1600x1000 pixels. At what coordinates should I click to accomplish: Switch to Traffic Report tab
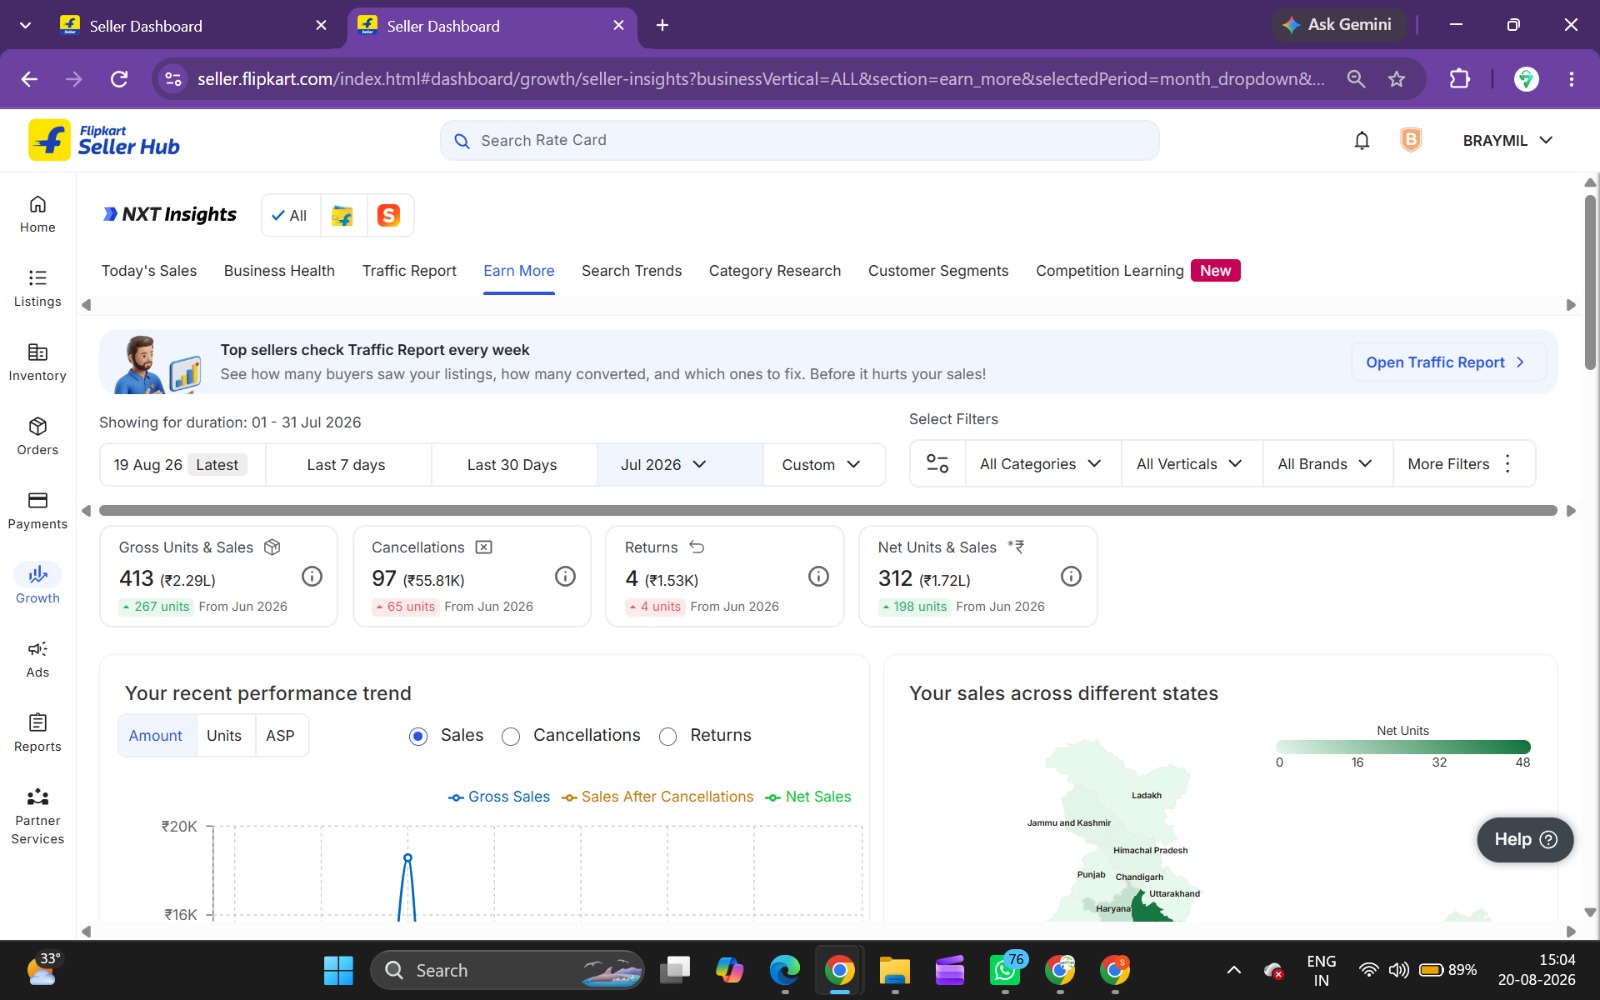point(409,271)
